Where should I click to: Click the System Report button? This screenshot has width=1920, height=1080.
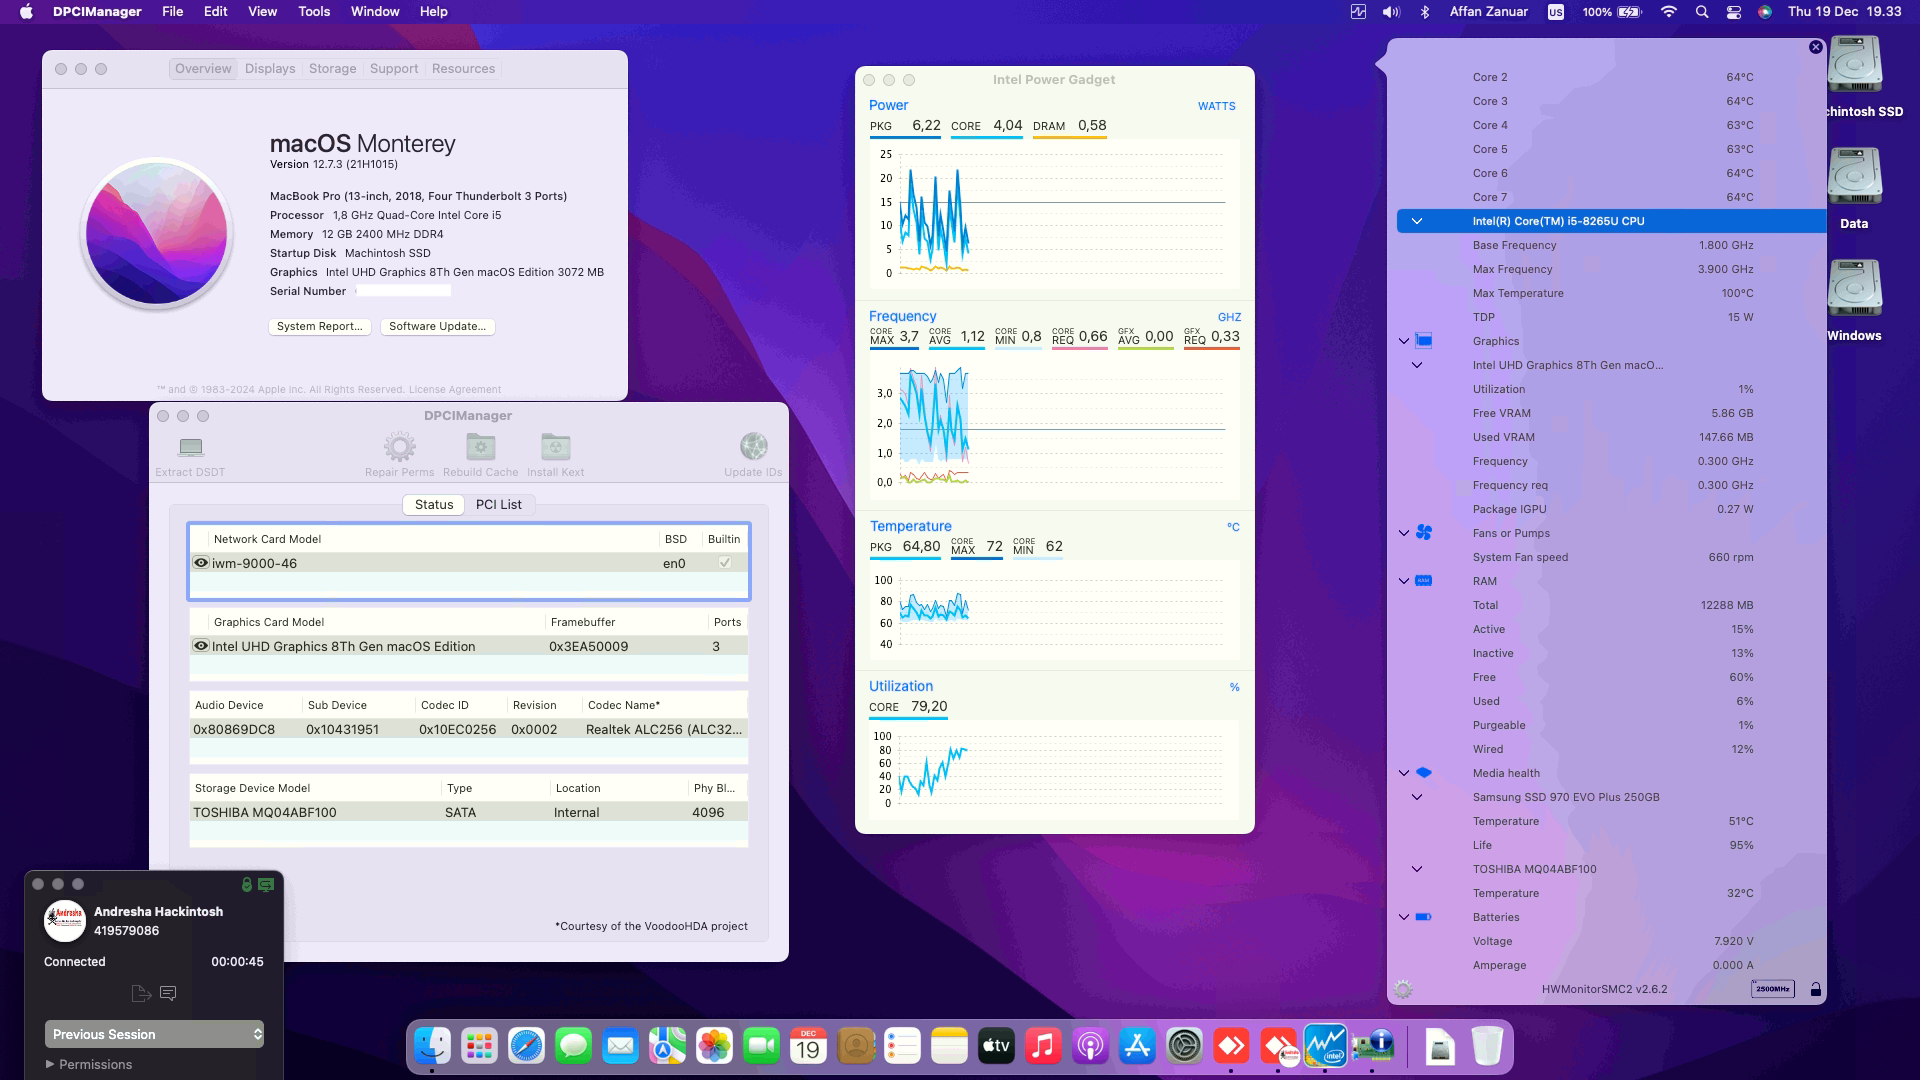coord(320,326)
